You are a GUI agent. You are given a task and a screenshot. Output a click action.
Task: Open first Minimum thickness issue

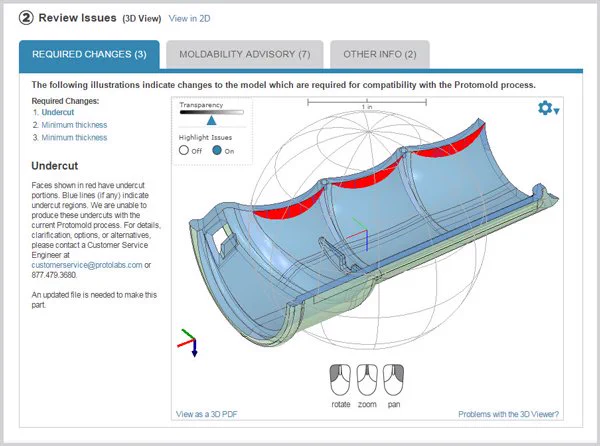[74, 125]
